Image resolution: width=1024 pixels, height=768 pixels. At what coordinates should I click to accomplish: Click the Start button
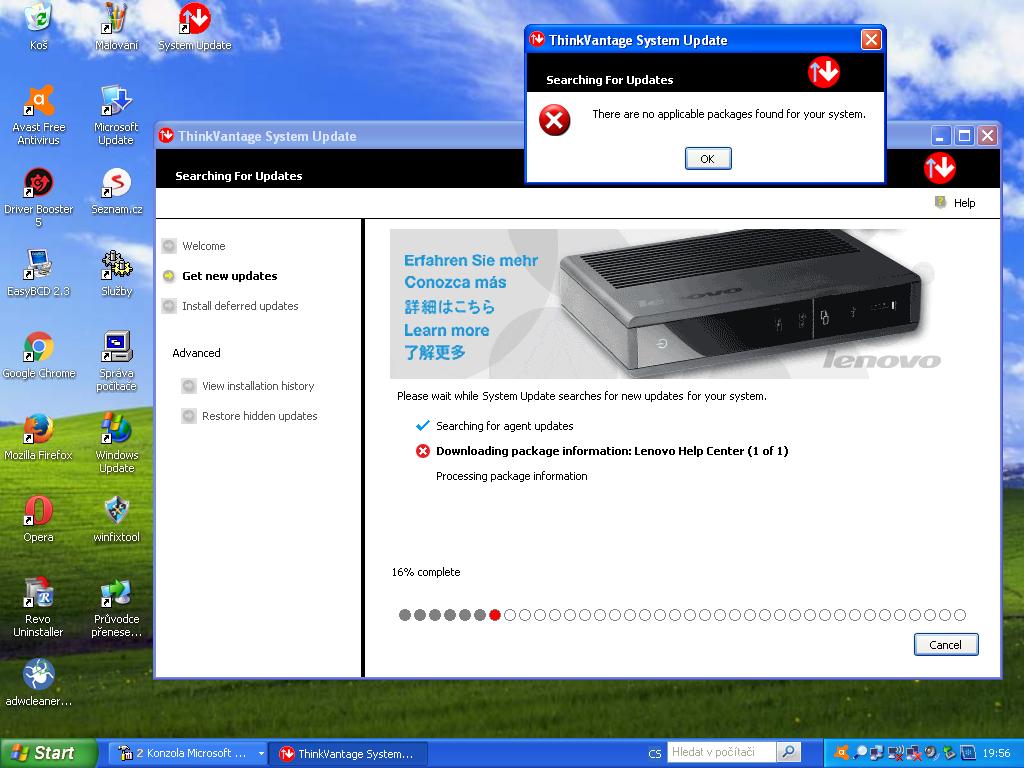coord(48,753)
